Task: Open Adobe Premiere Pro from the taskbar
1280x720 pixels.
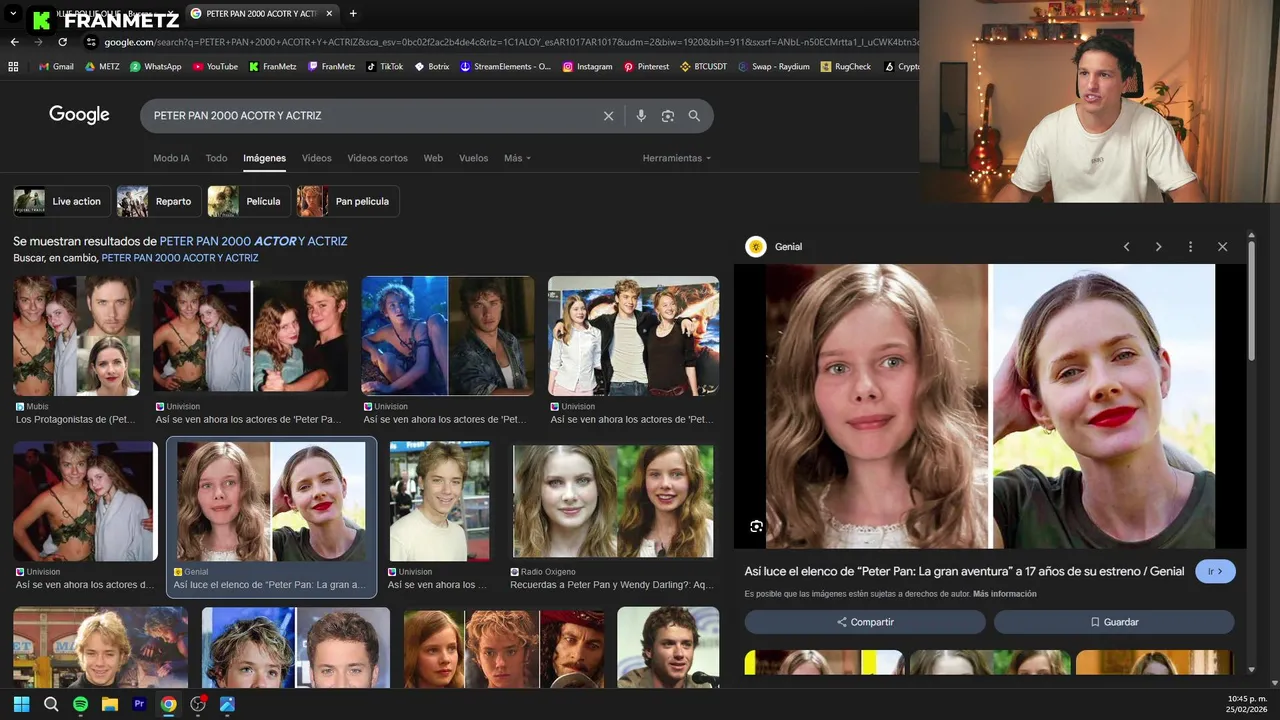Action: pos(139,704)
